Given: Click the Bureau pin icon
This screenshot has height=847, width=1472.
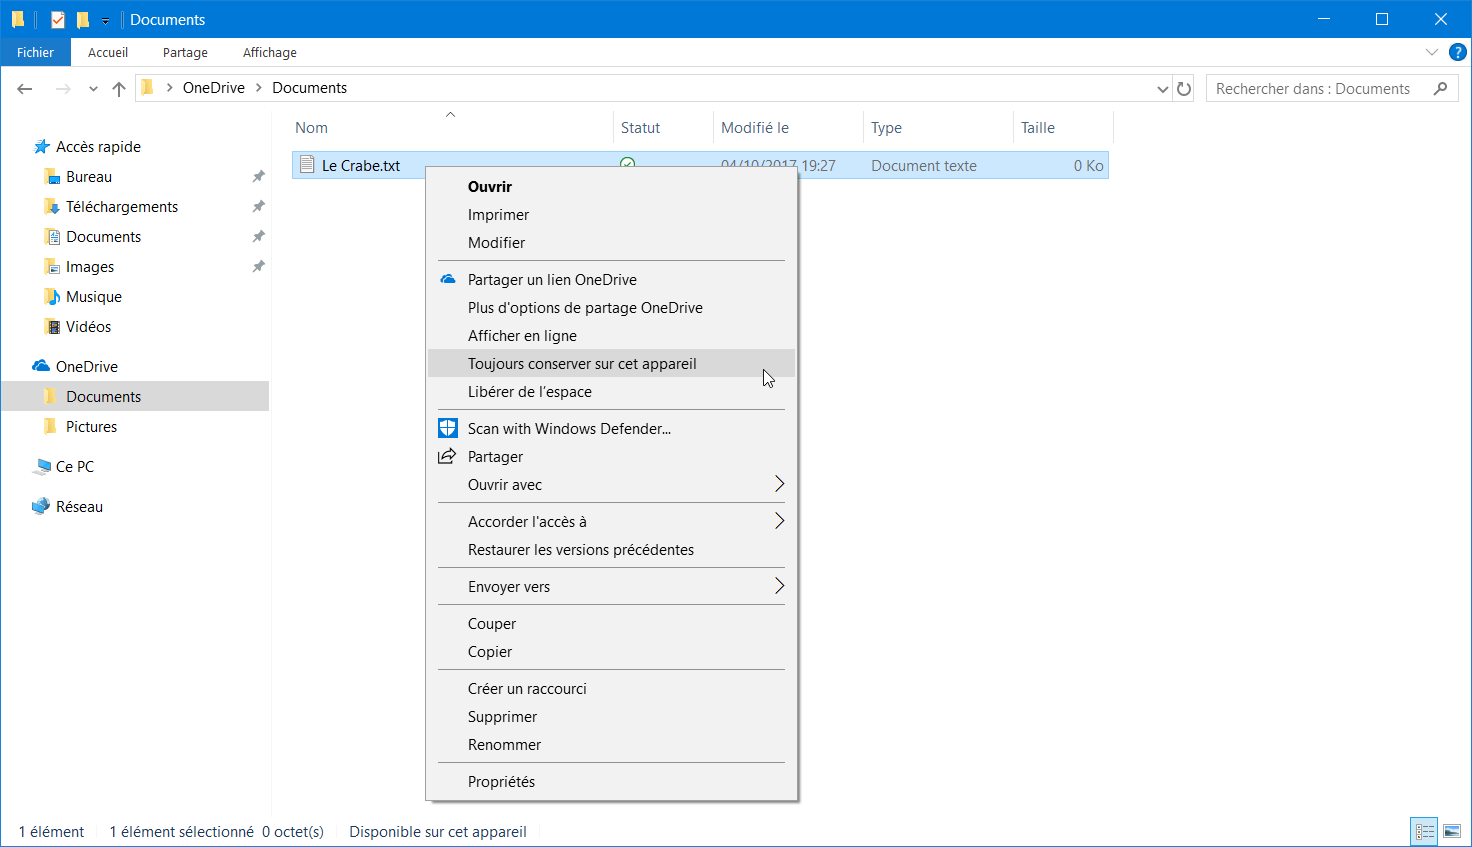Looking at the screenshot, I should point(258,177).
